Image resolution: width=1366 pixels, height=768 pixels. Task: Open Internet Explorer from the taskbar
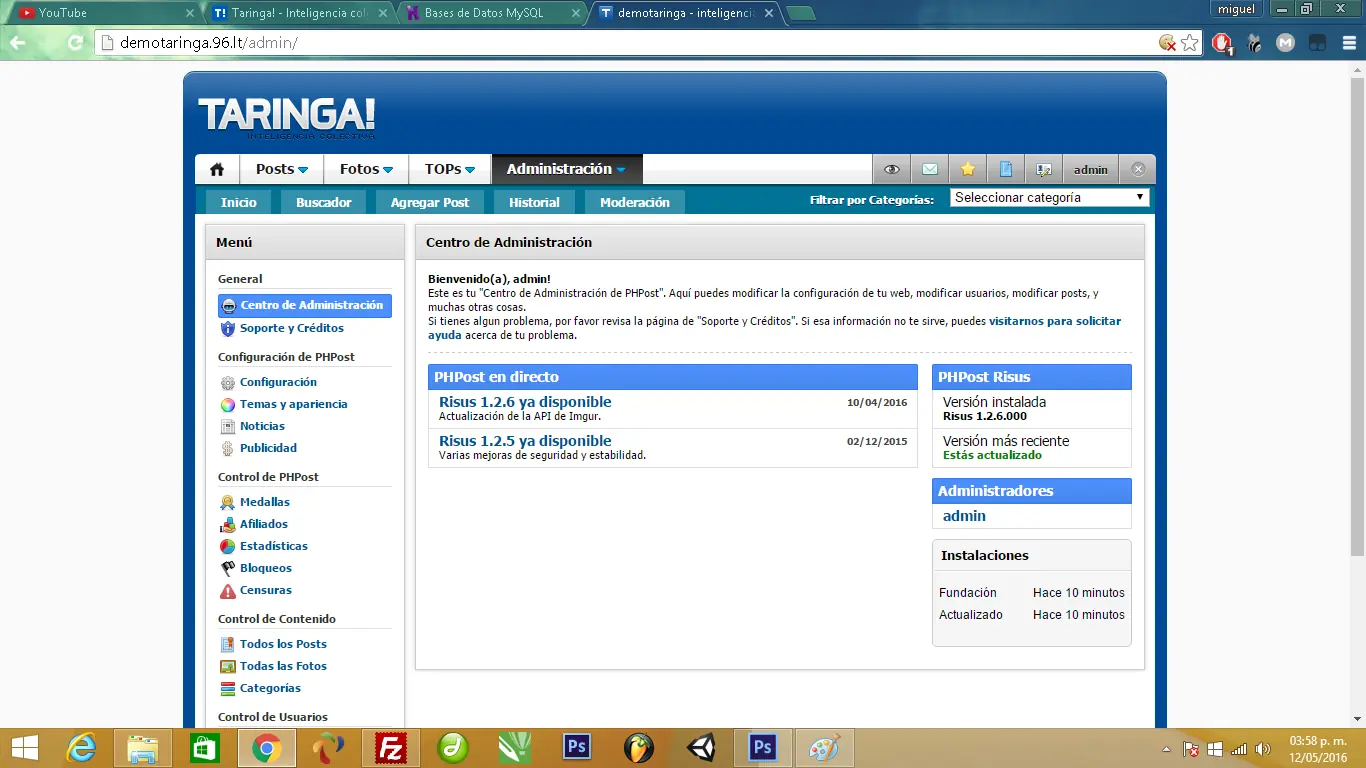(81, 748)
